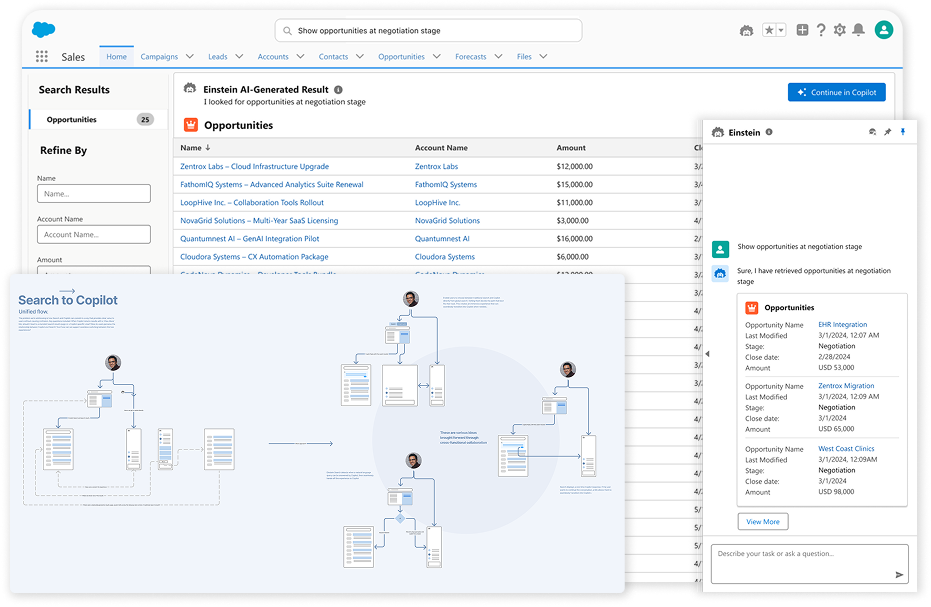The width and height of the screenshot is (931, 607).
Task: Open the Setup gear icon
Action: tap(840, 31)
